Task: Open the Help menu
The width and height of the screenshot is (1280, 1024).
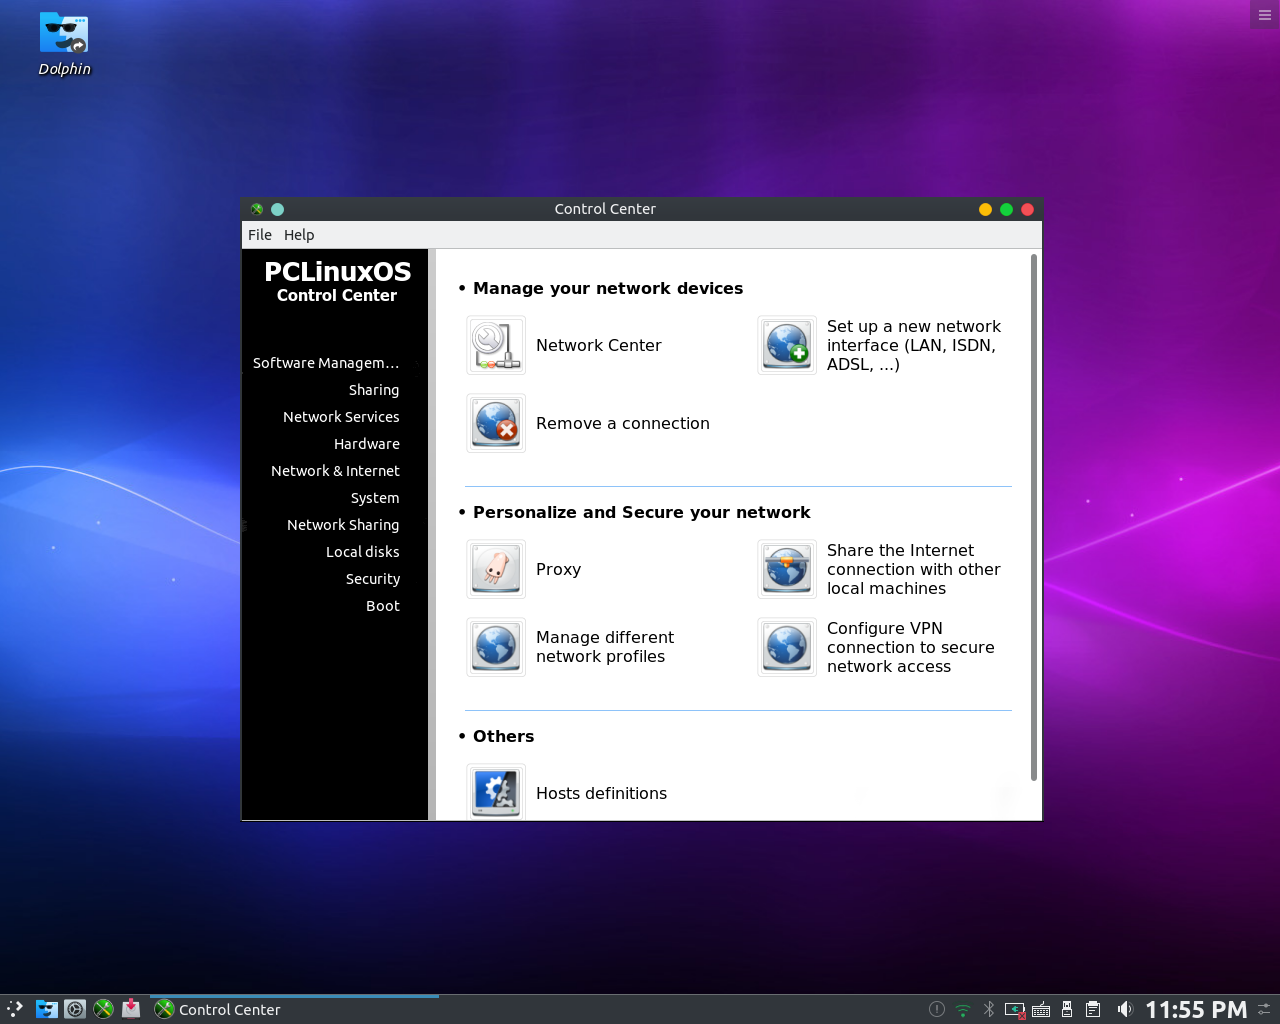Action: 299,235
